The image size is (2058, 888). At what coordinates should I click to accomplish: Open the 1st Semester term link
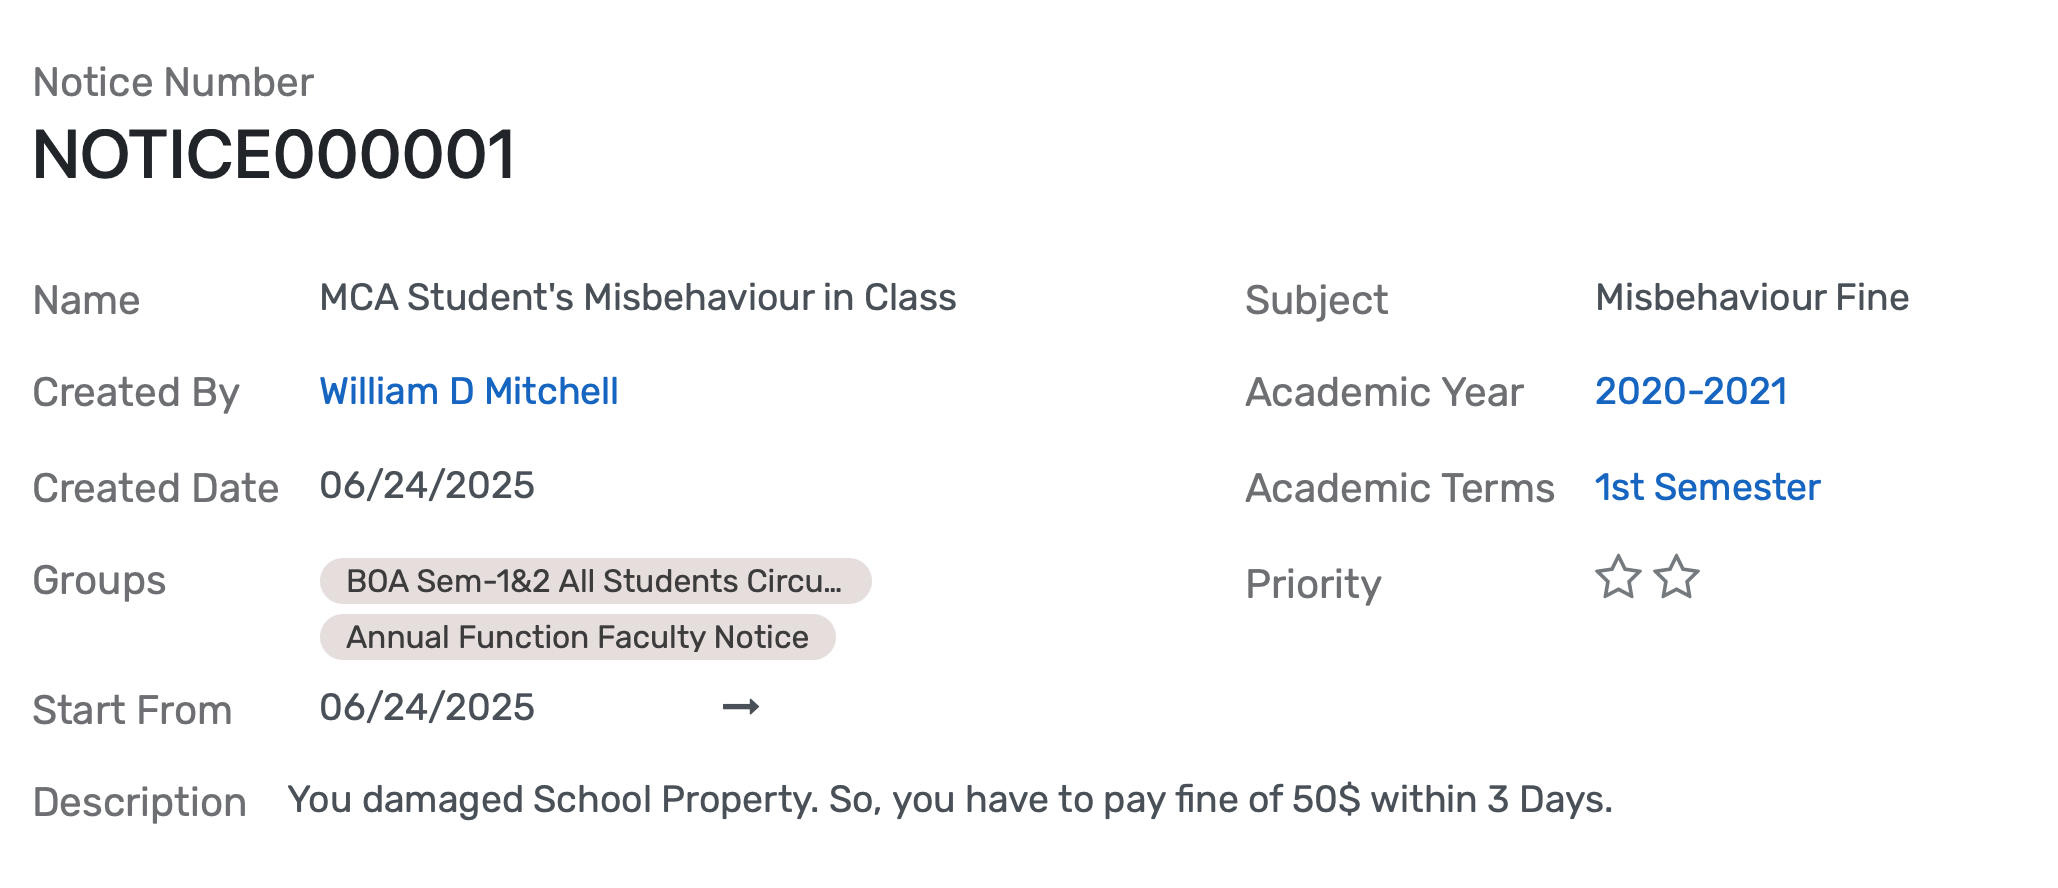1707,487
